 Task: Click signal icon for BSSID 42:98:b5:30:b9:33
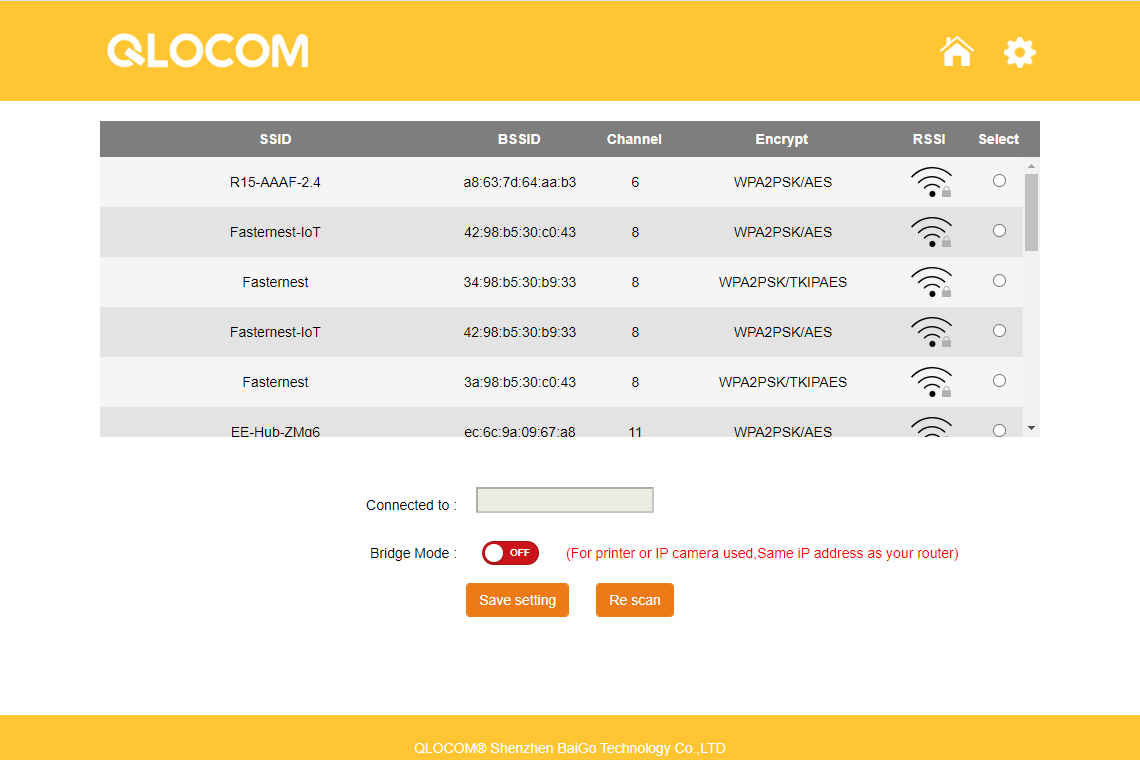tap(931, 332)
